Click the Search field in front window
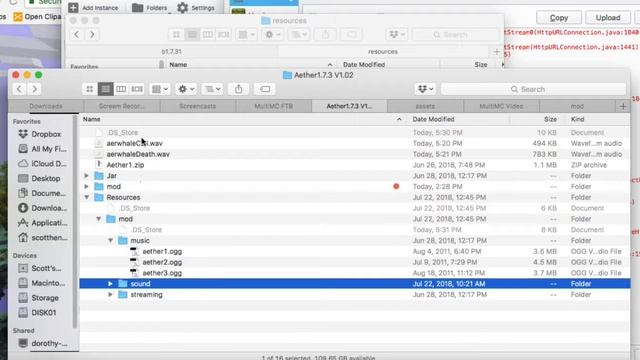The image size is (640, 360). pyautogui.click(x=533, y=89)
